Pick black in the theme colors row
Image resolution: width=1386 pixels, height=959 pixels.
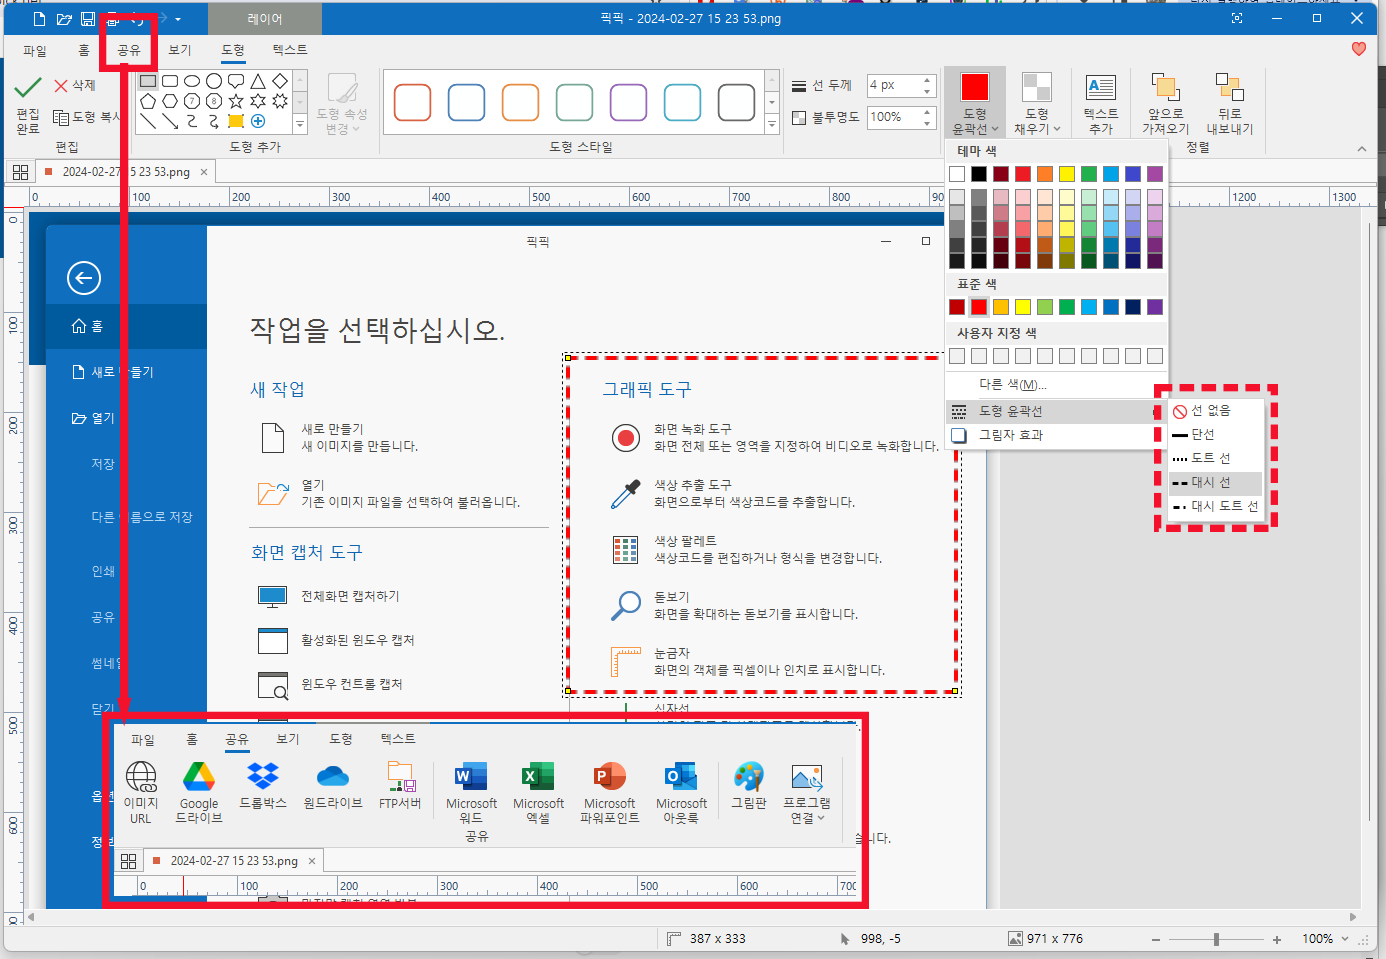tap(979, 174)
